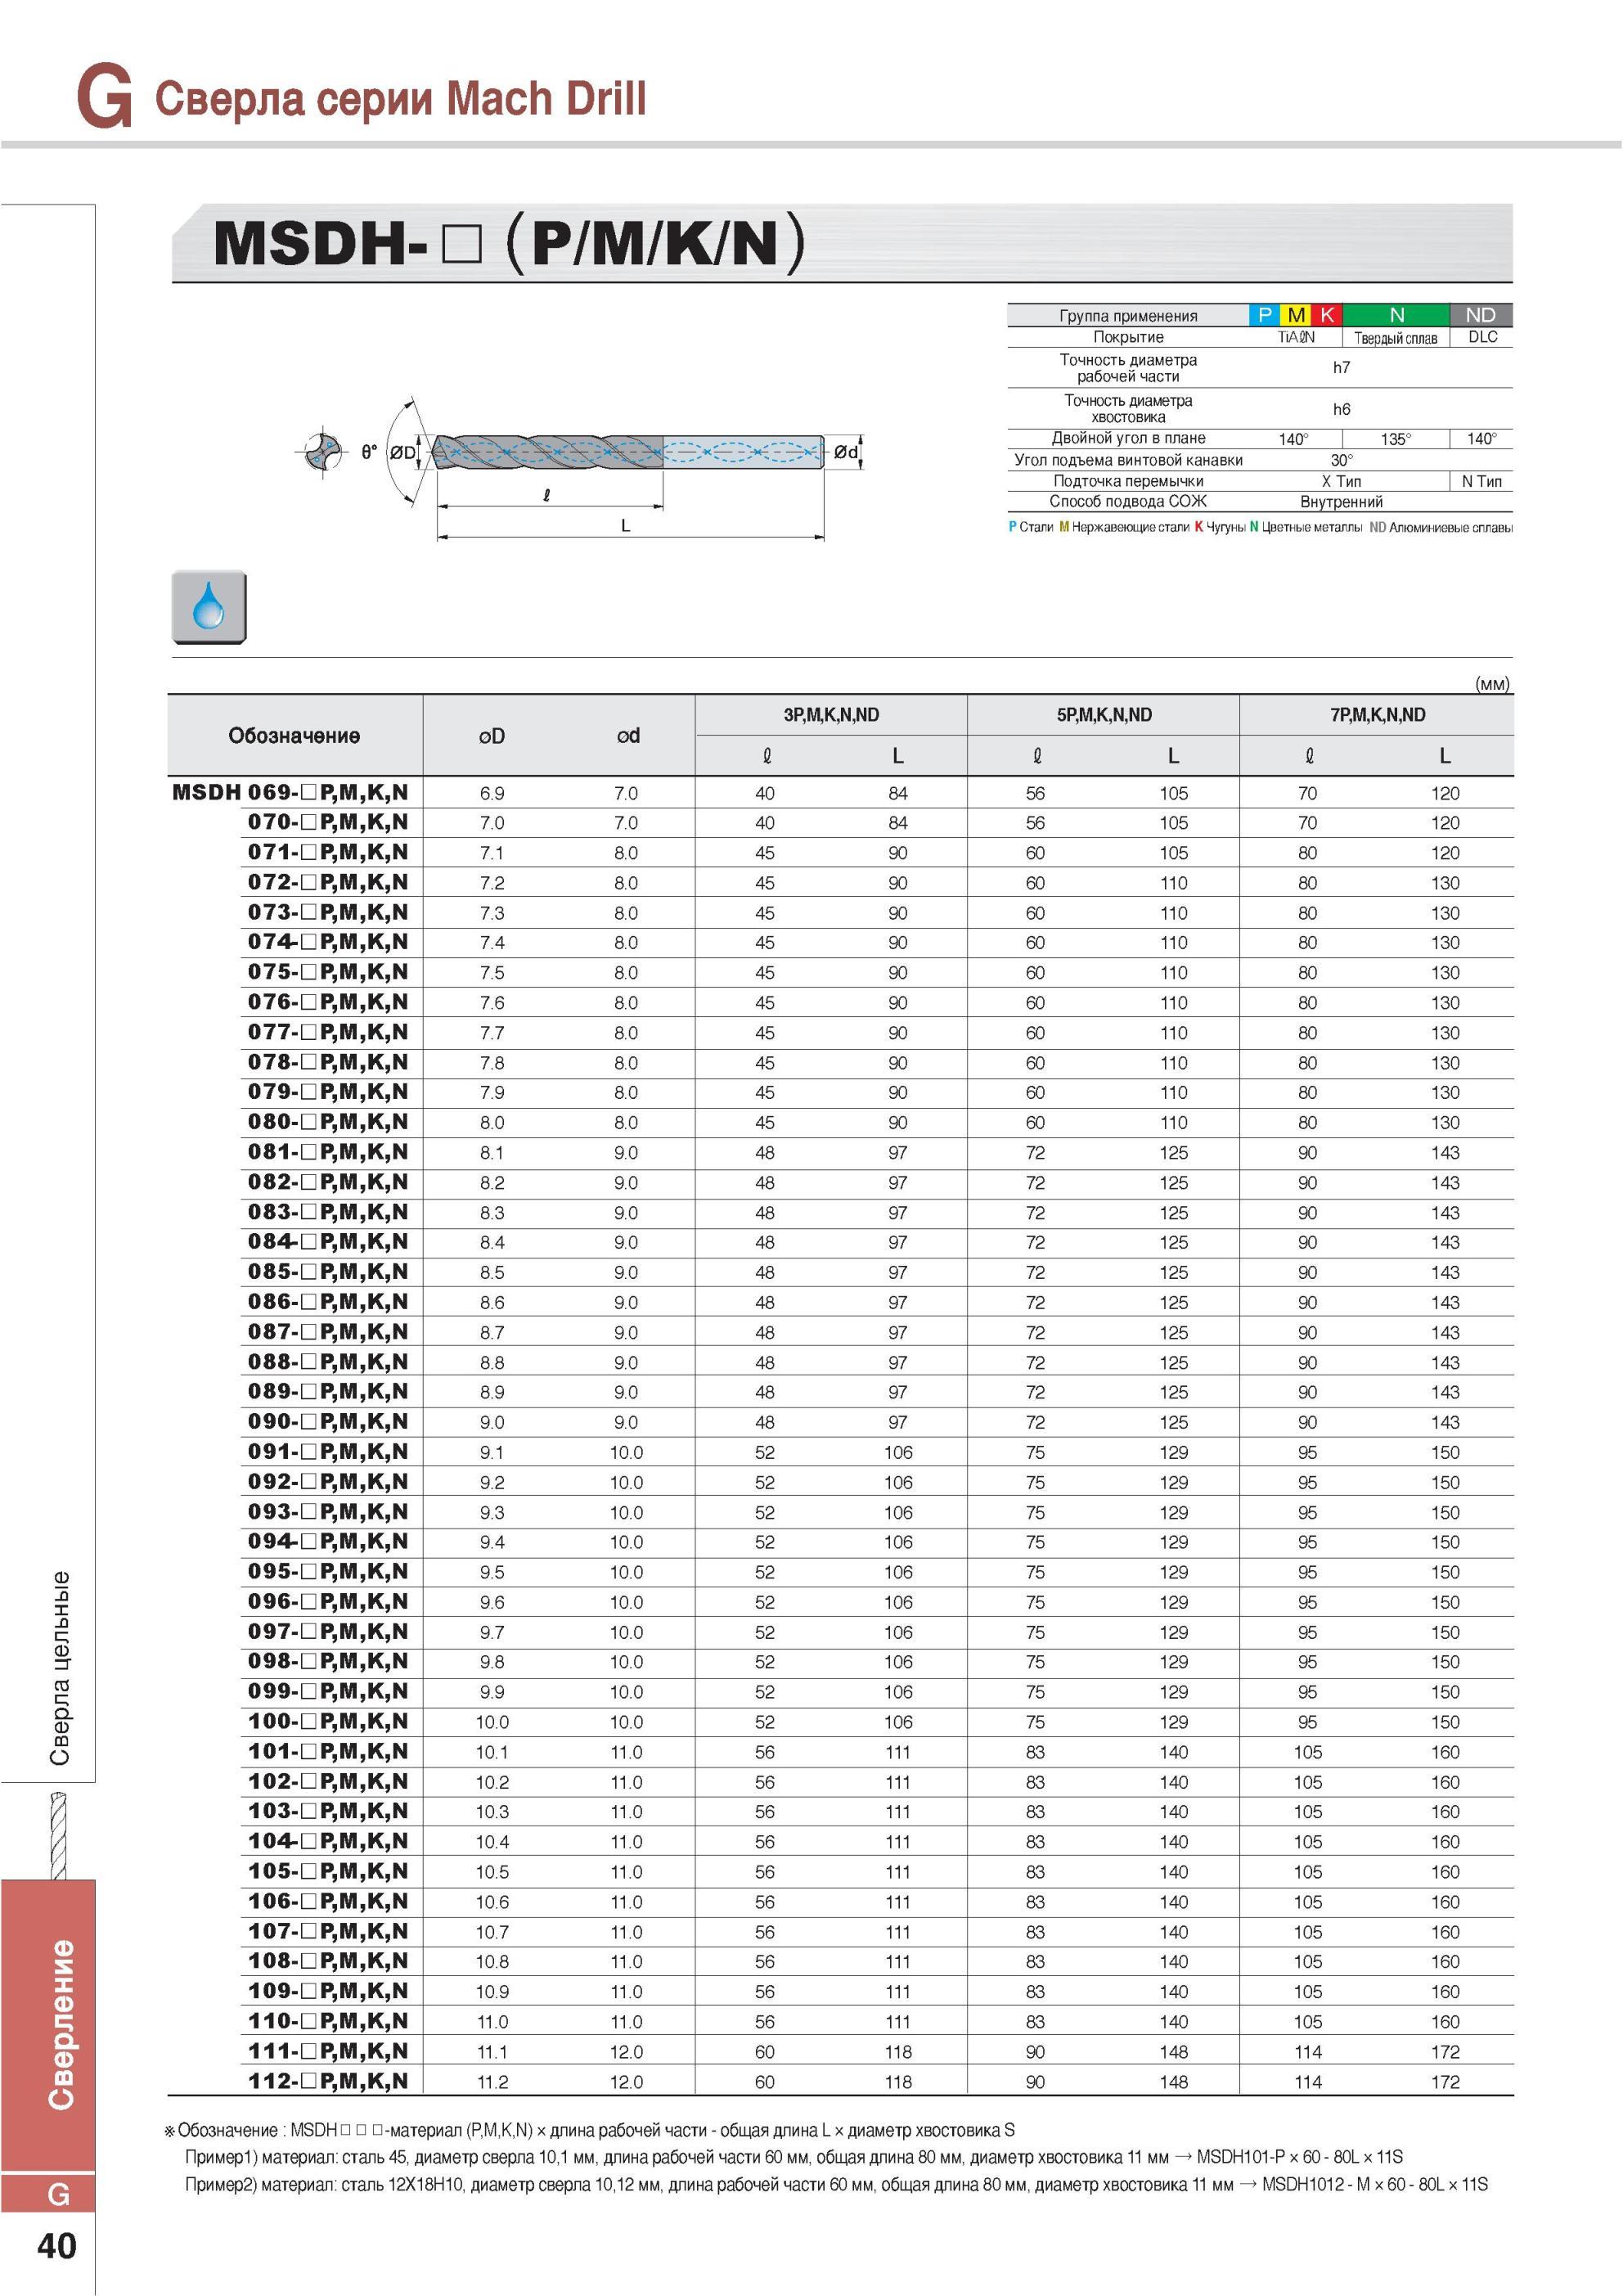Select the '085-□P,M,K,N' designation

(x=328, y=1272)
